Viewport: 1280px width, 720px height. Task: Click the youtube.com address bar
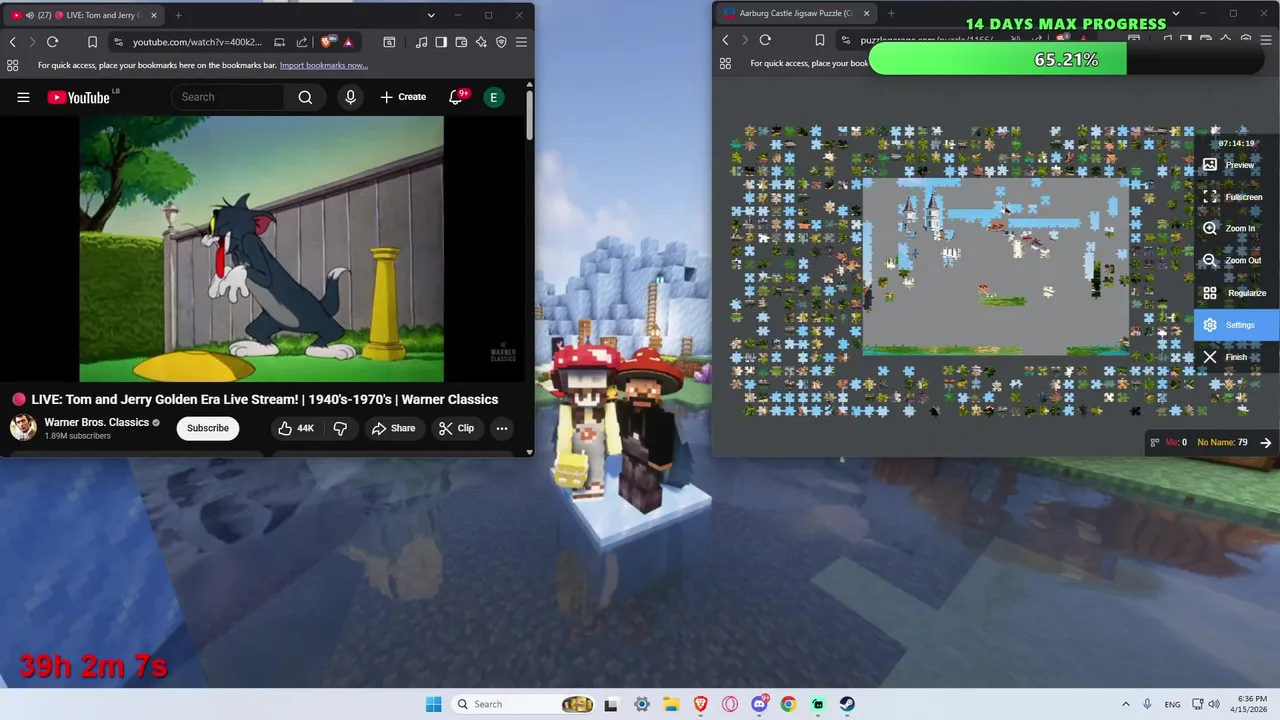pyautogui.click(x=197, y=42)
